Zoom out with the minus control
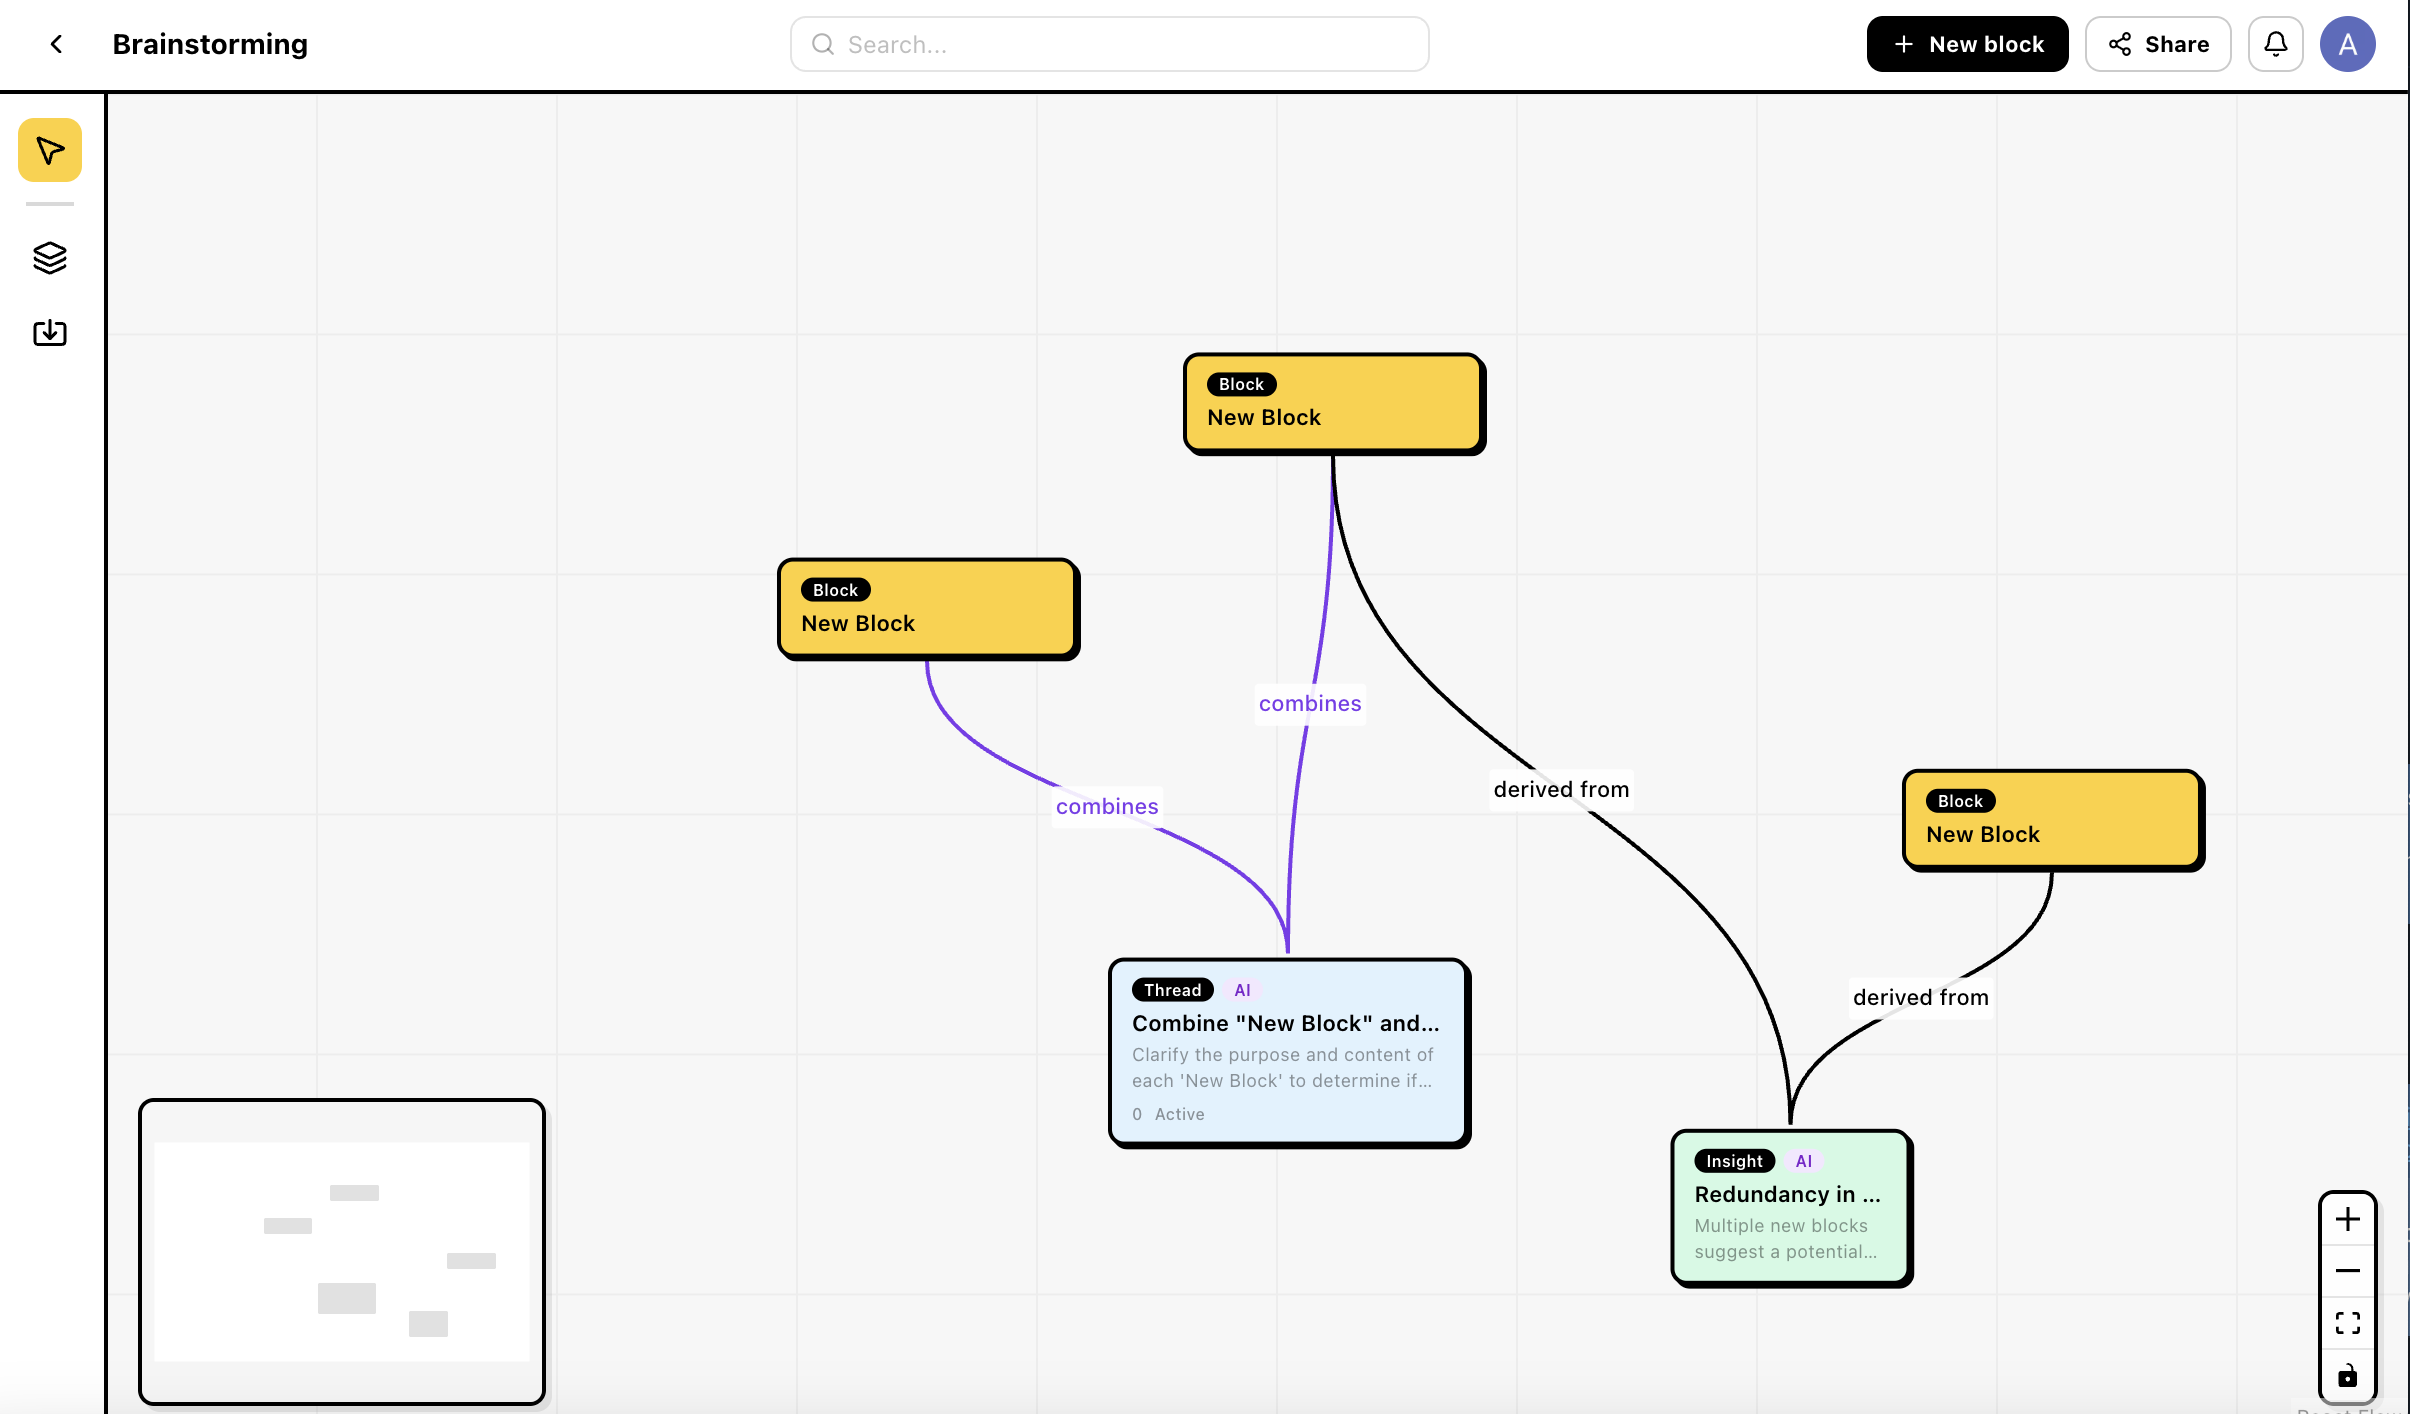 (x=2347, y=1271)
